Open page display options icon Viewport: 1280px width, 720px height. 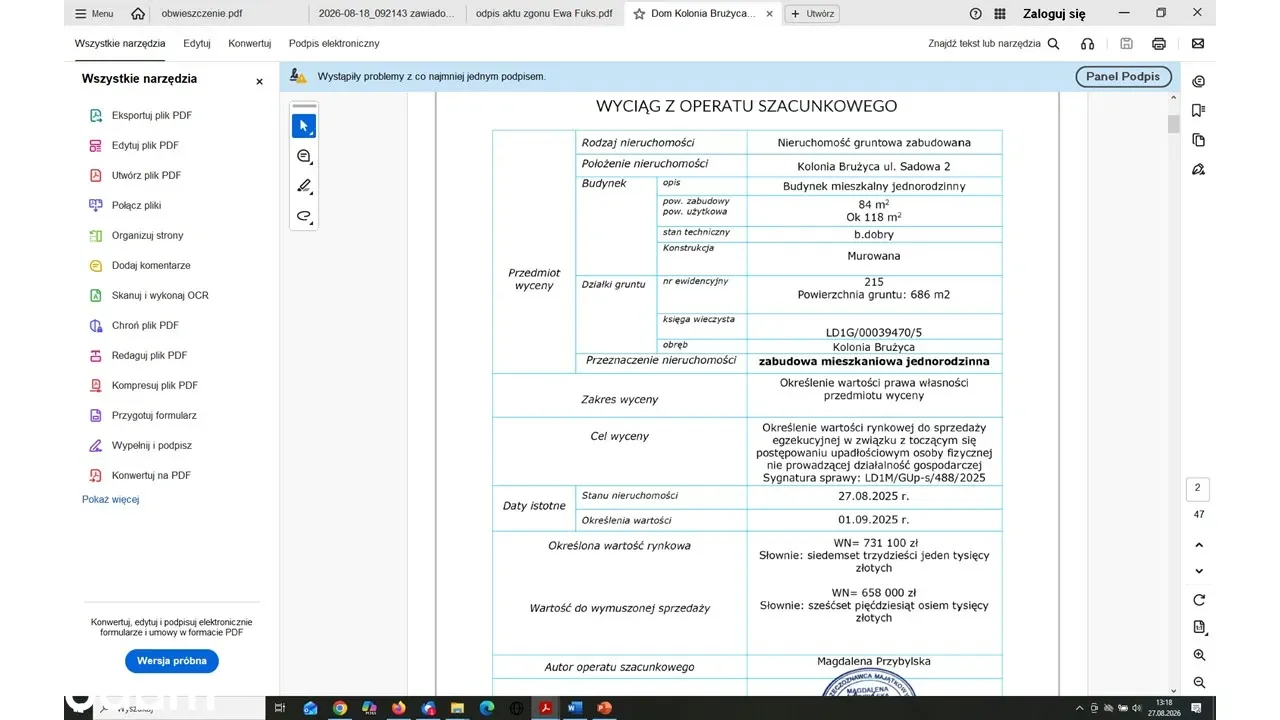[1199, 627]
